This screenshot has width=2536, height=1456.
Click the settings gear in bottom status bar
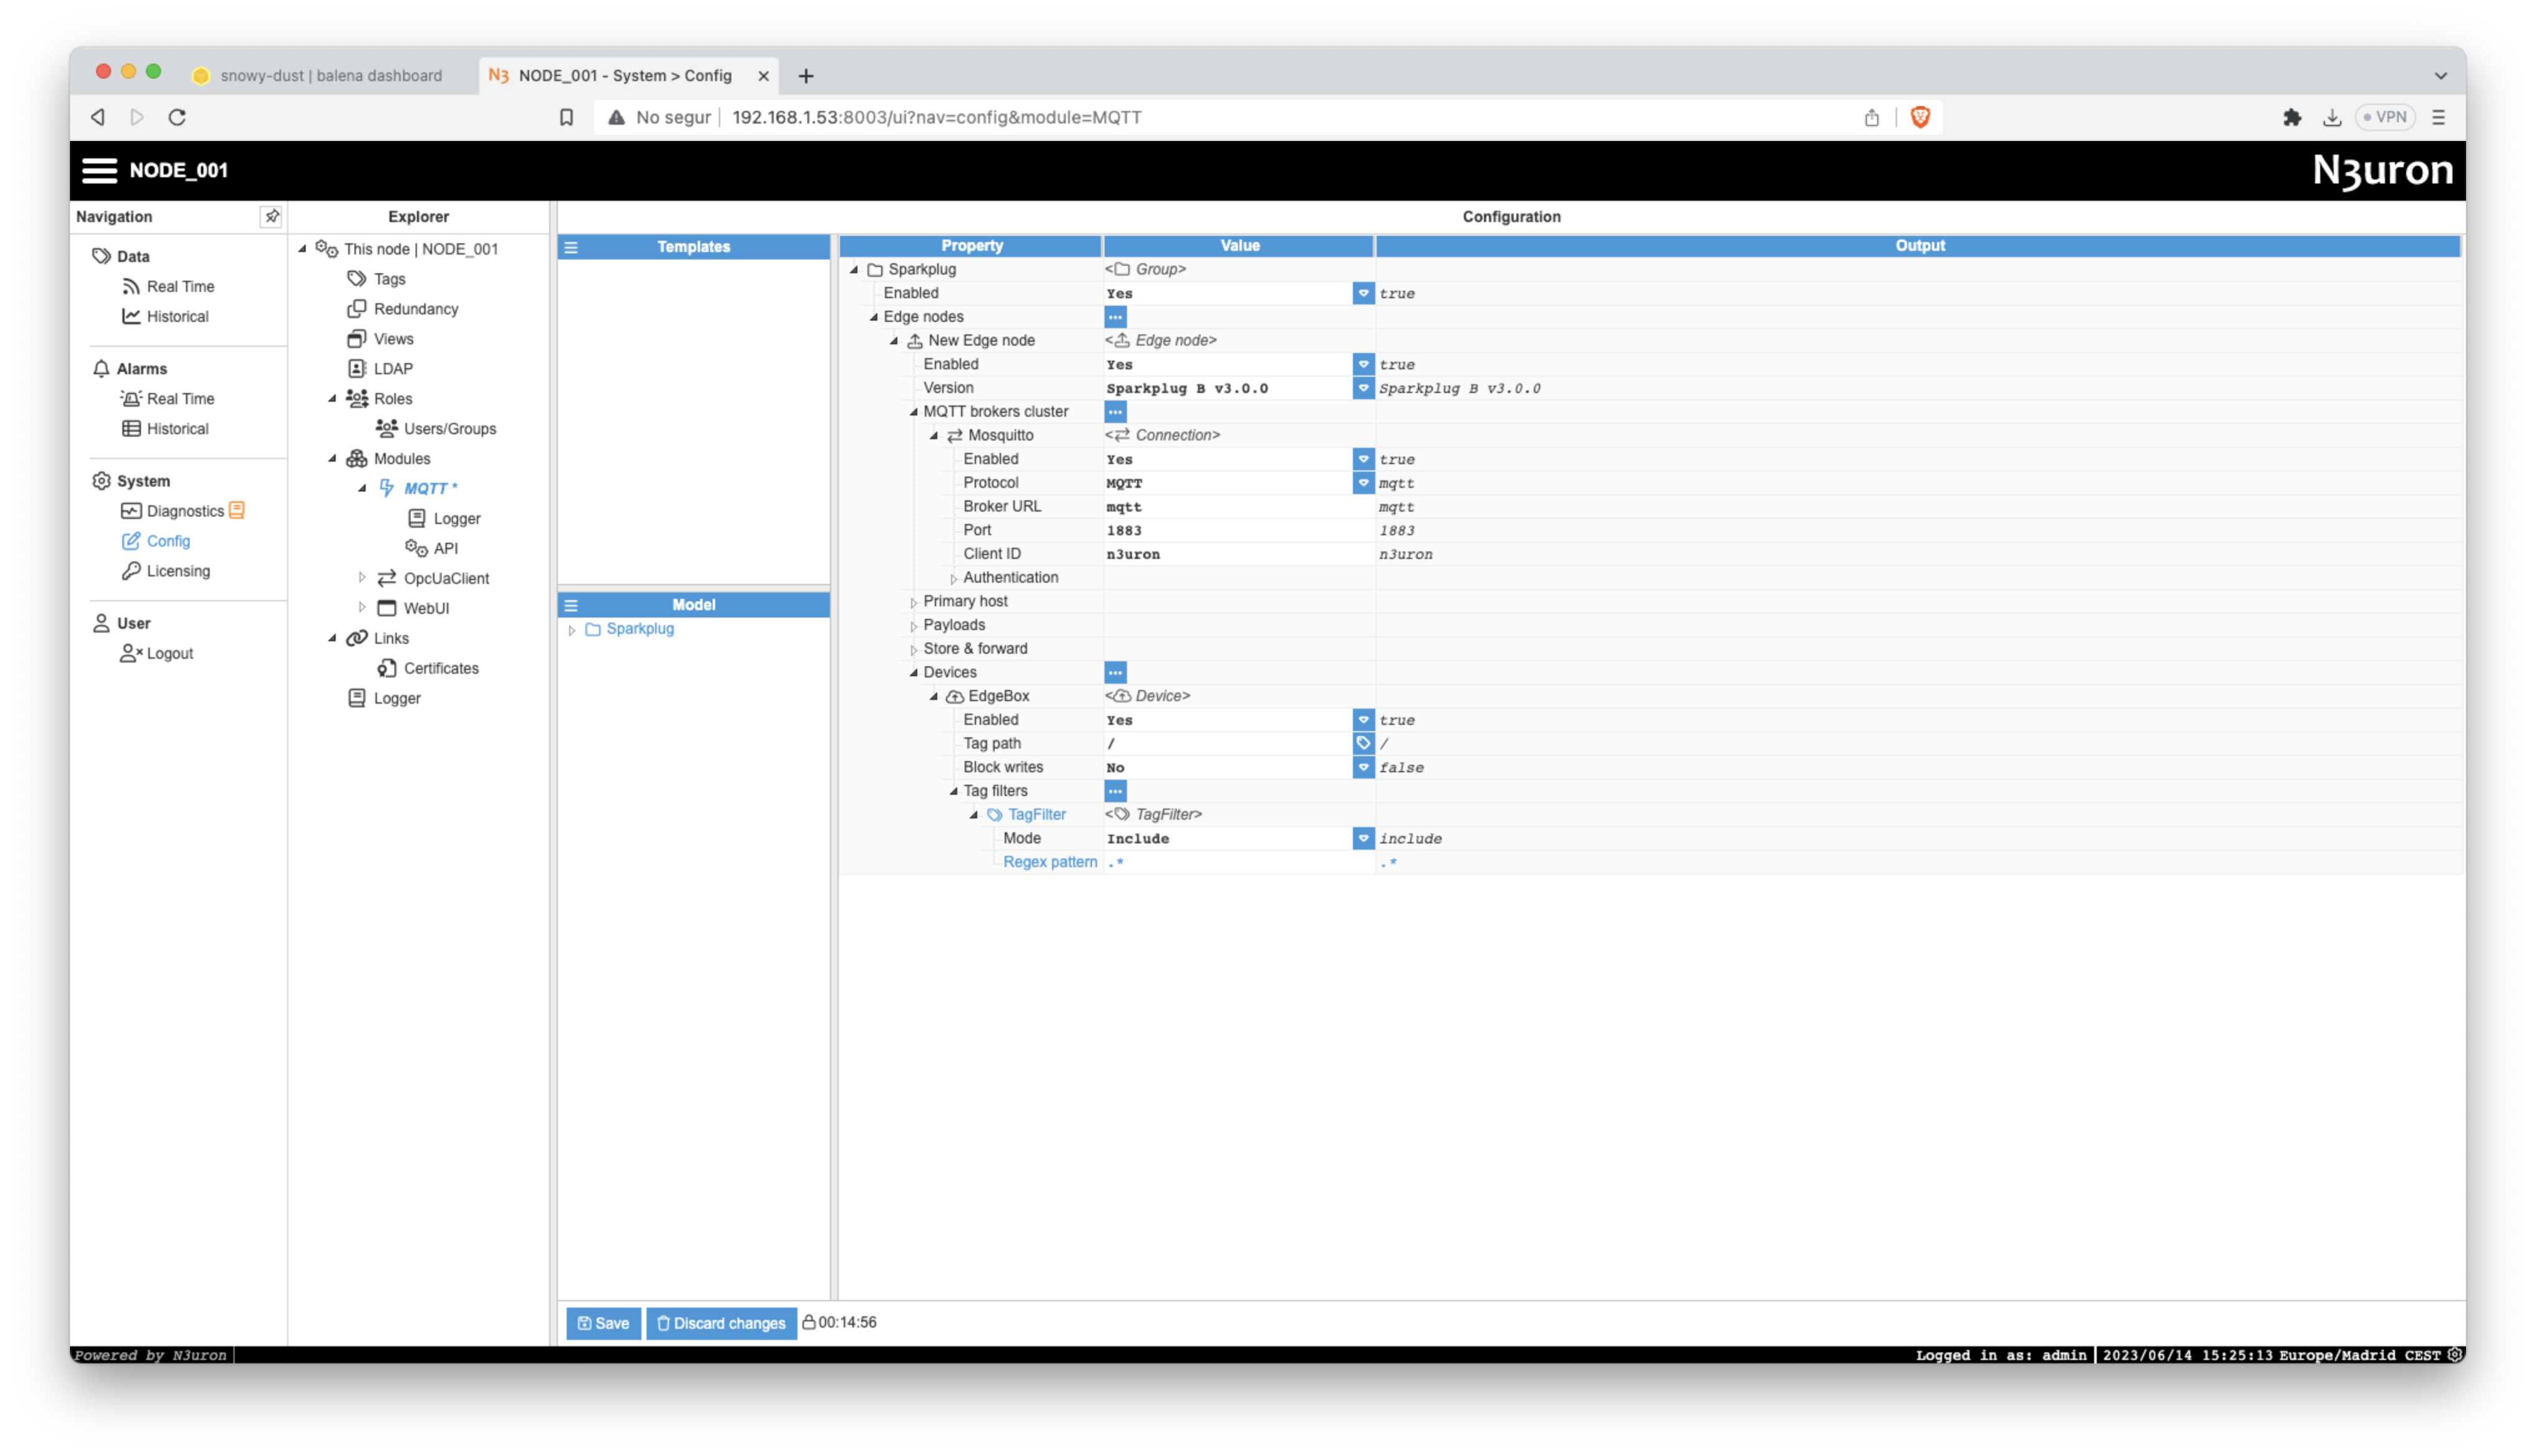2454,1355
